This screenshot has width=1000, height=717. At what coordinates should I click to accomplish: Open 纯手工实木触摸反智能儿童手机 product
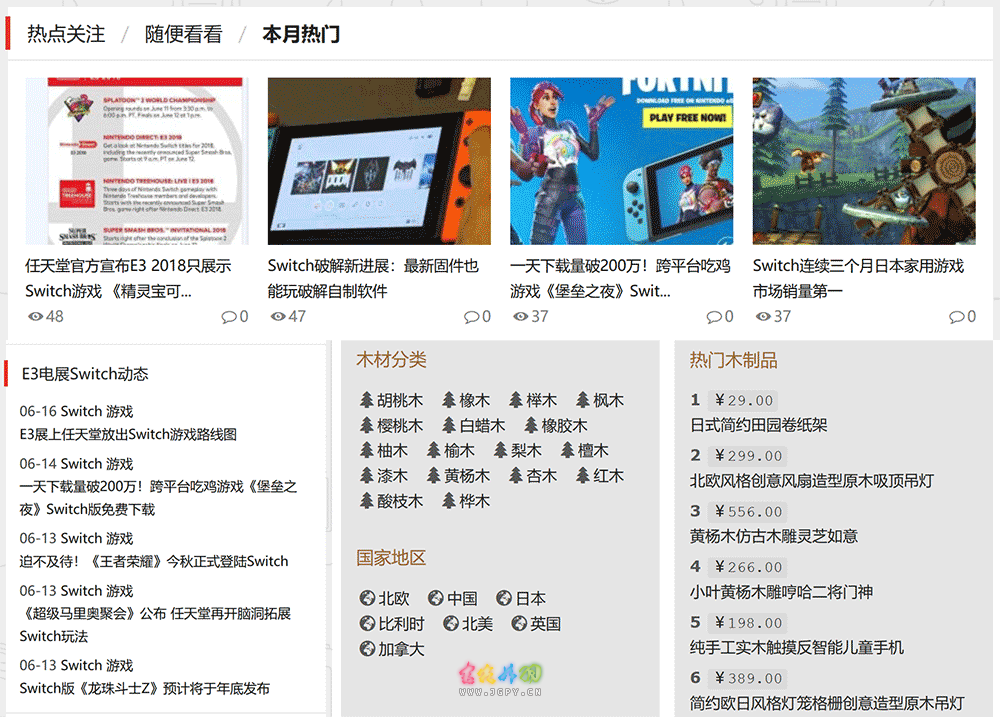pyautogui.click(x=797, y=648)
